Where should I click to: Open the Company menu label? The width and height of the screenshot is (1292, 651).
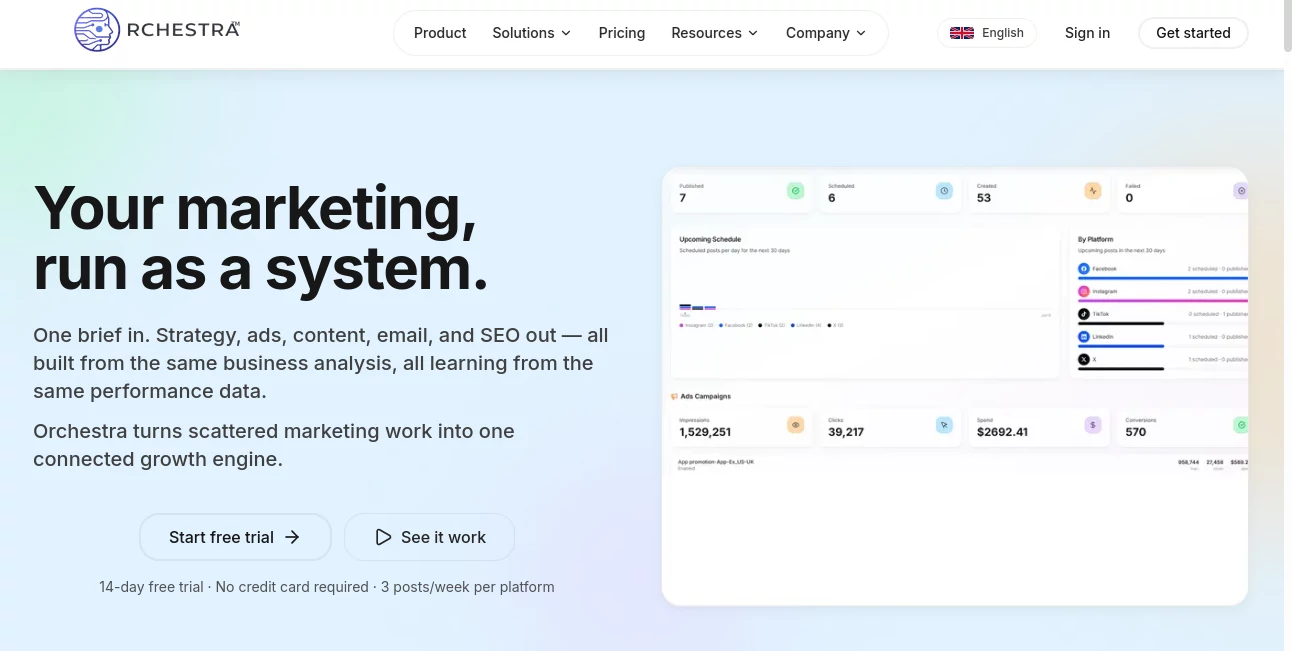click(x=817, y=33)
